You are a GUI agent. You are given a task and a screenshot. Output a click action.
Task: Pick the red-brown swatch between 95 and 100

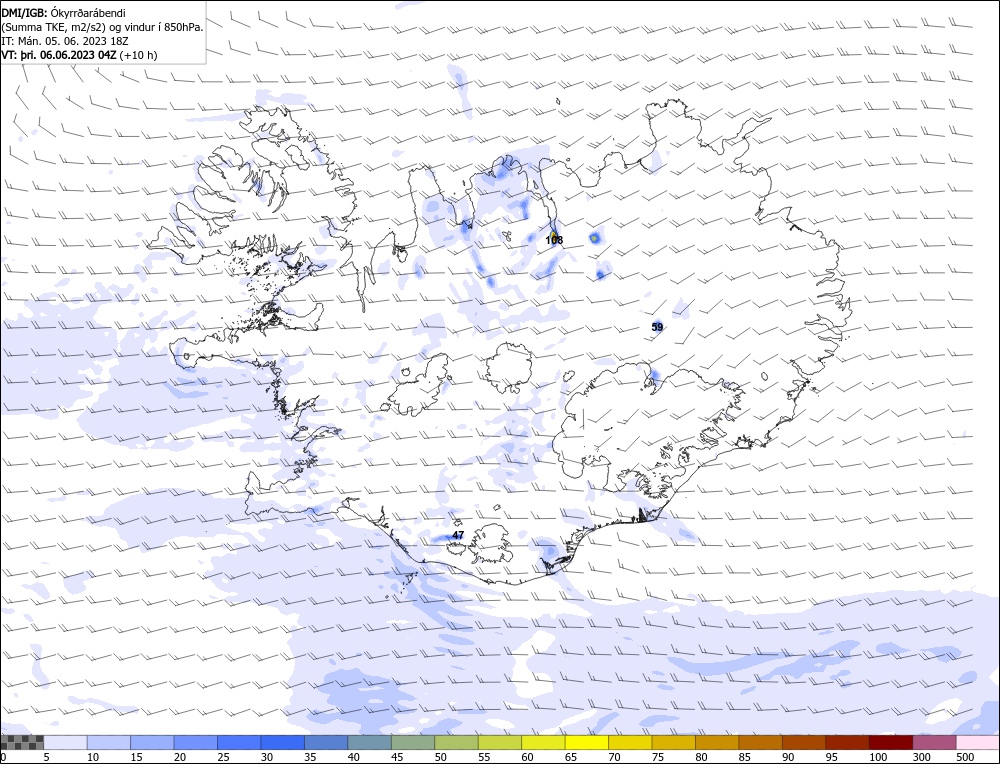(x=847, y=742)
